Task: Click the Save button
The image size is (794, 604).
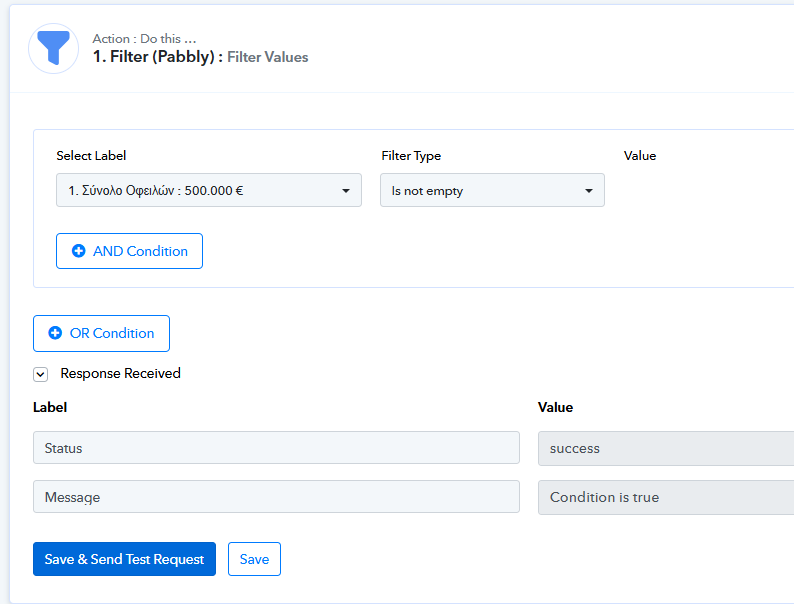Action: [x=254, y=559]
